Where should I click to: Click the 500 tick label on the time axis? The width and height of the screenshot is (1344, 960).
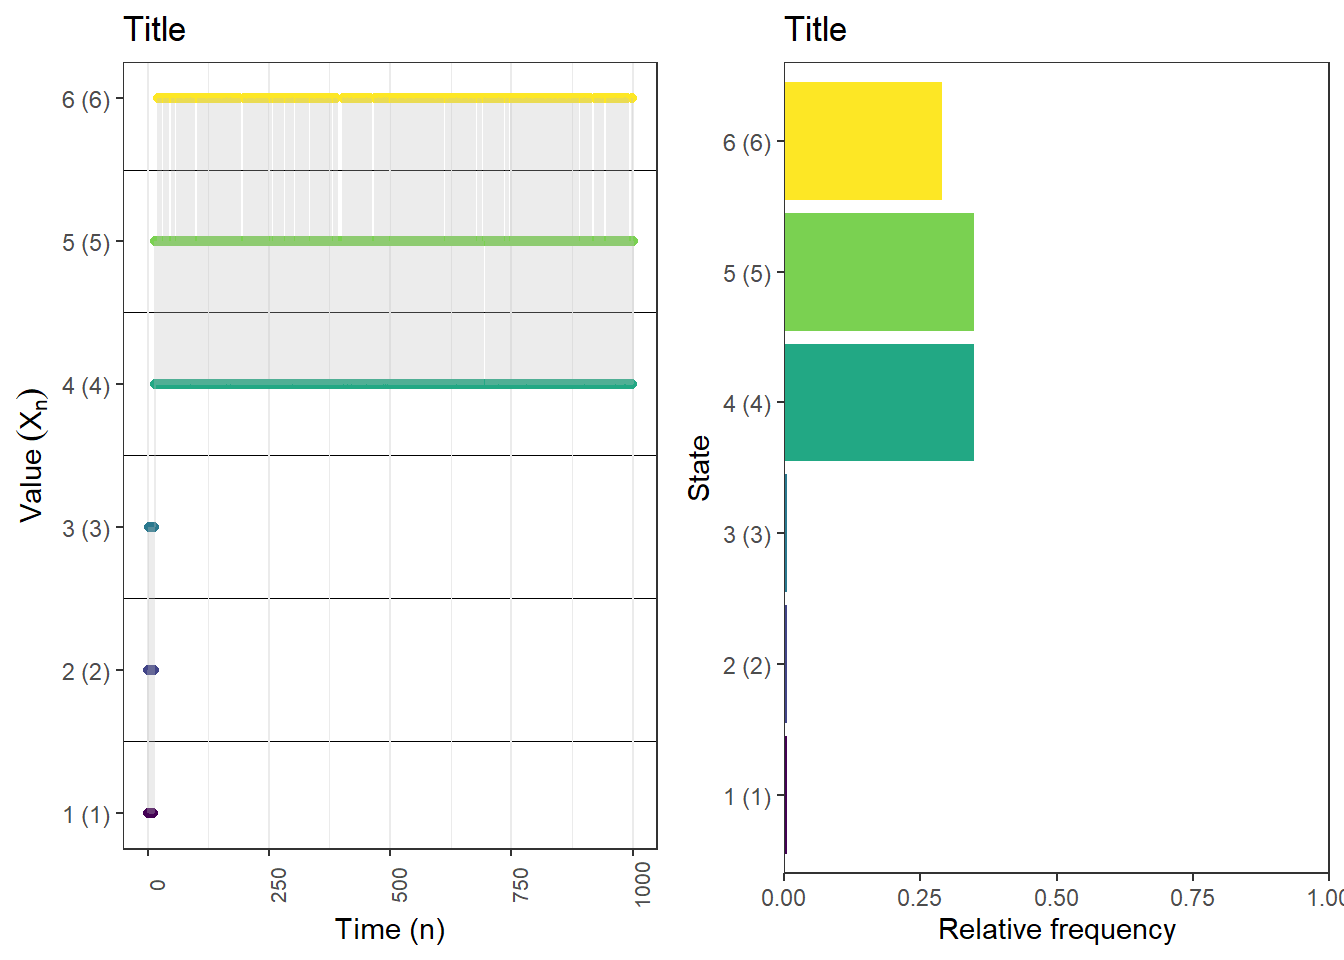click(x=399, y=885)
